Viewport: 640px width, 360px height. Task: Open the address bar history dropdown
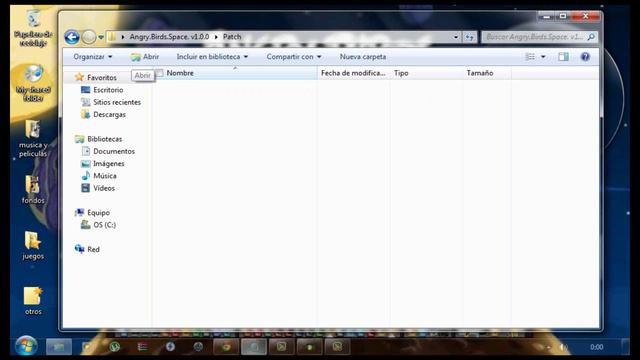(456, 37)
